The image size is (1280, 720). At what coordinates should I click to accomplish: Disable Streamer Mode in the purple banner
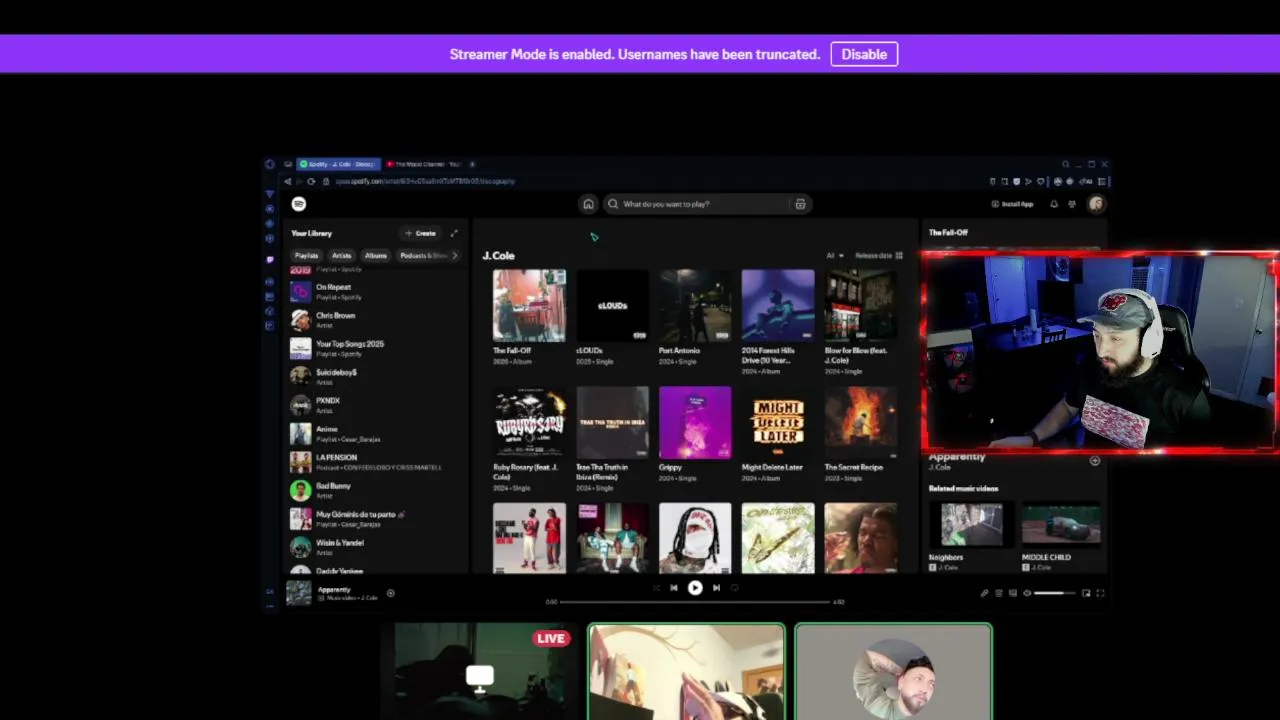pyautogui.click(x=864, y=54)
